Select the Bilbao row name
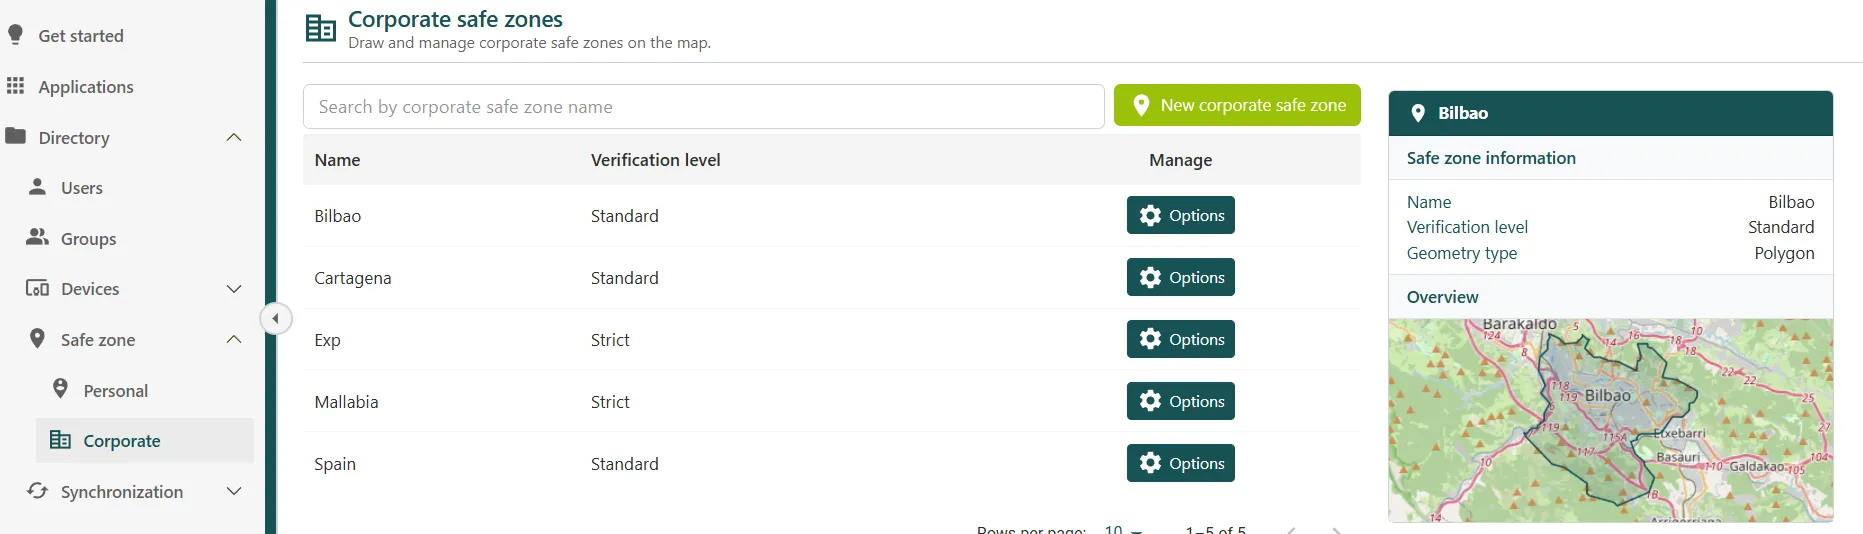1863x534 pixels. 338,216
